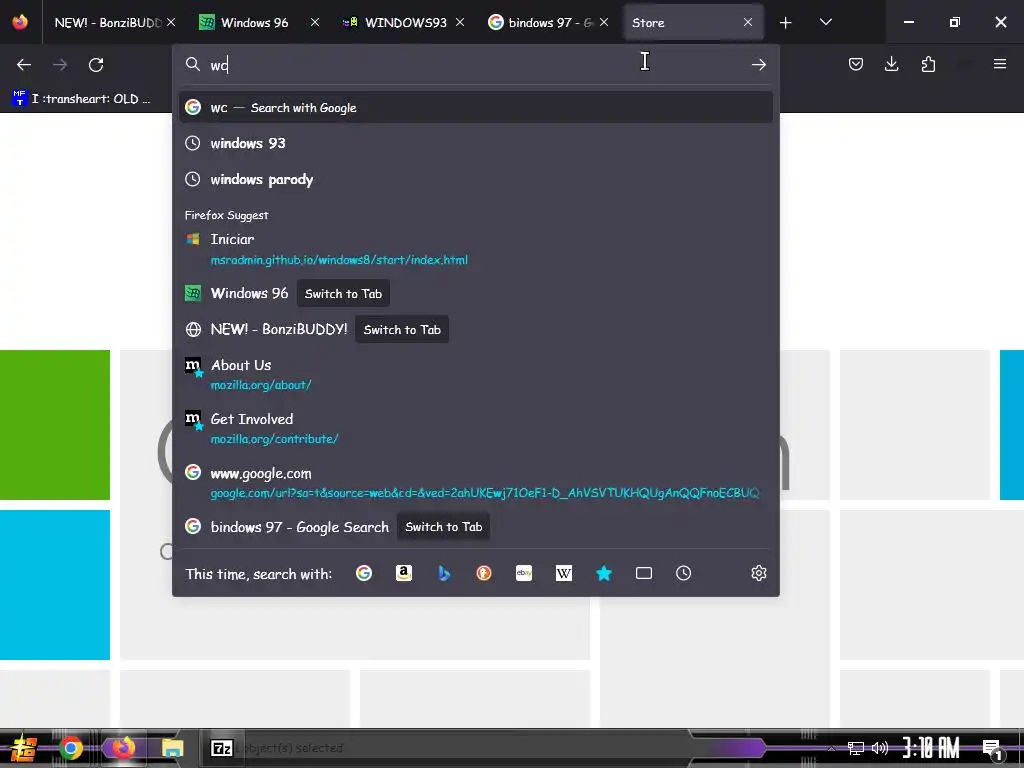The width and height of the screenshot is (1024, 768).
Task: Search this time with Wikipedia icon
Action: click(564, 573)
